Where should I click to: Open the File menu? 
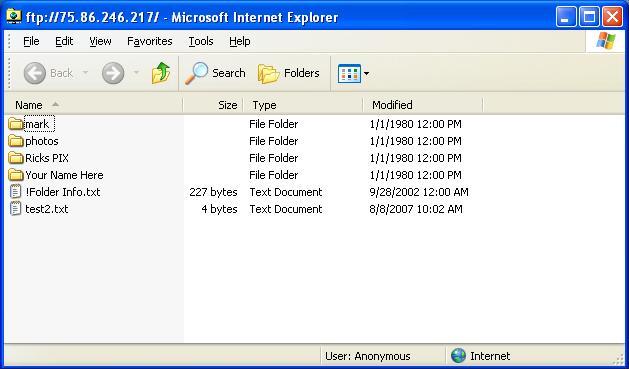click(31, 41)
